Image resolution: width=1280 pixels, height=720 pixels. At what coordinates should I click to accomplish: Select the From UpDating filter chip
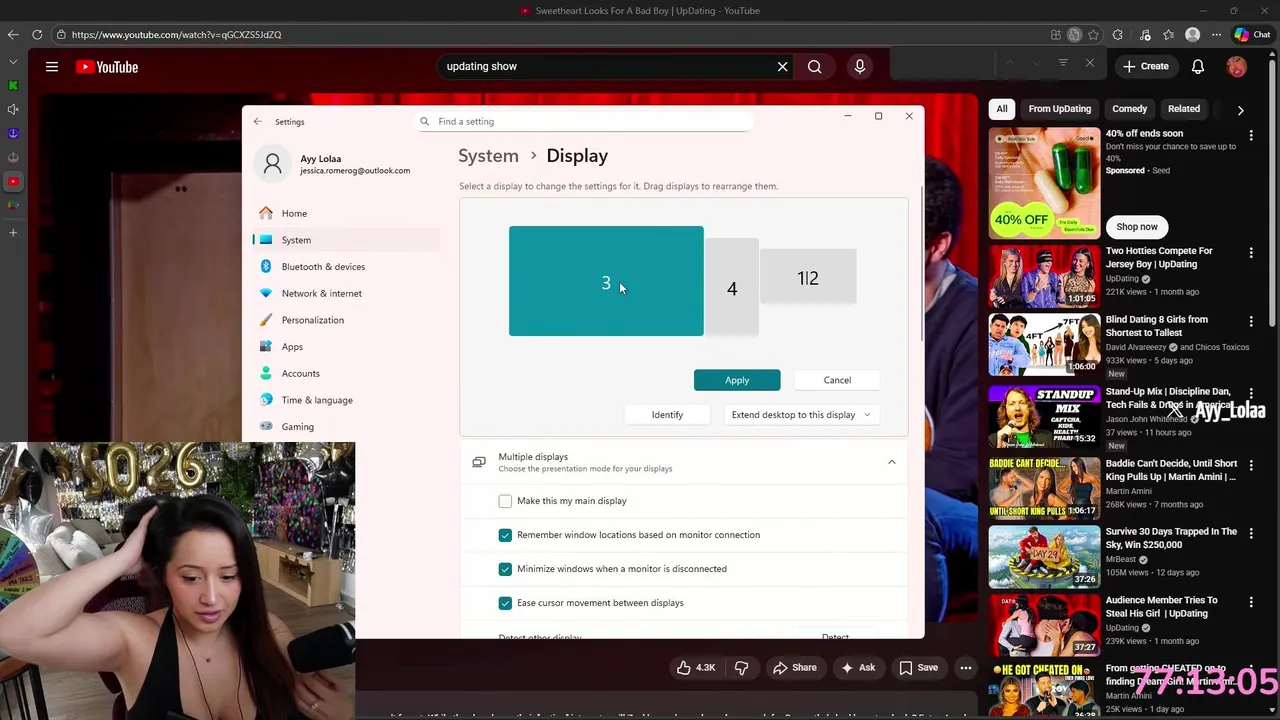click(x=1059, y=109)
